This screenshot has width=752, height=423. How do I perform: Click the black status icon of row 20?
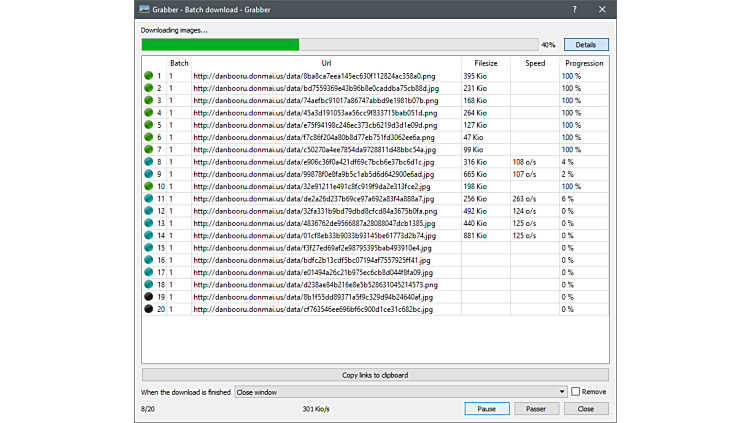point(148,310)
